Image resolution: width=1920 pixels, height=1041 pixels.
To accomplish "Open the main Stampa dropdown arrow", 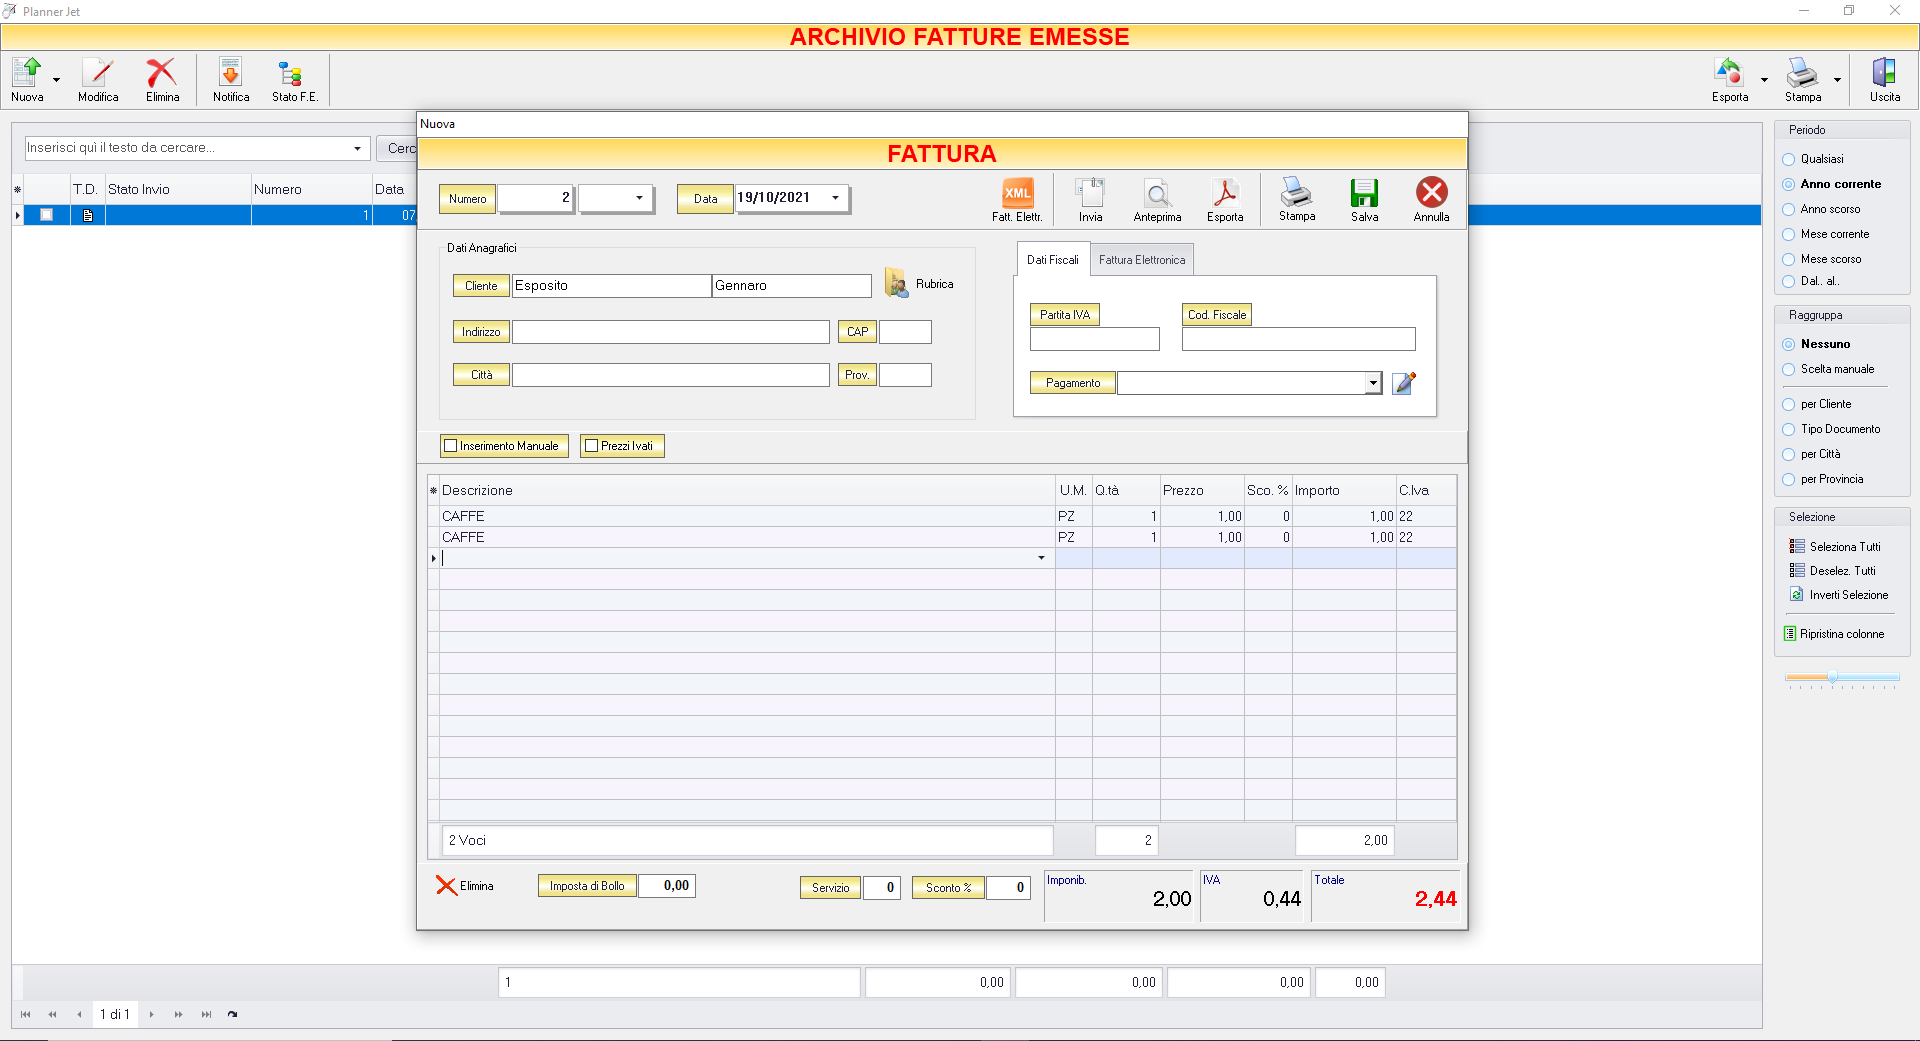I will point(1837,80).
